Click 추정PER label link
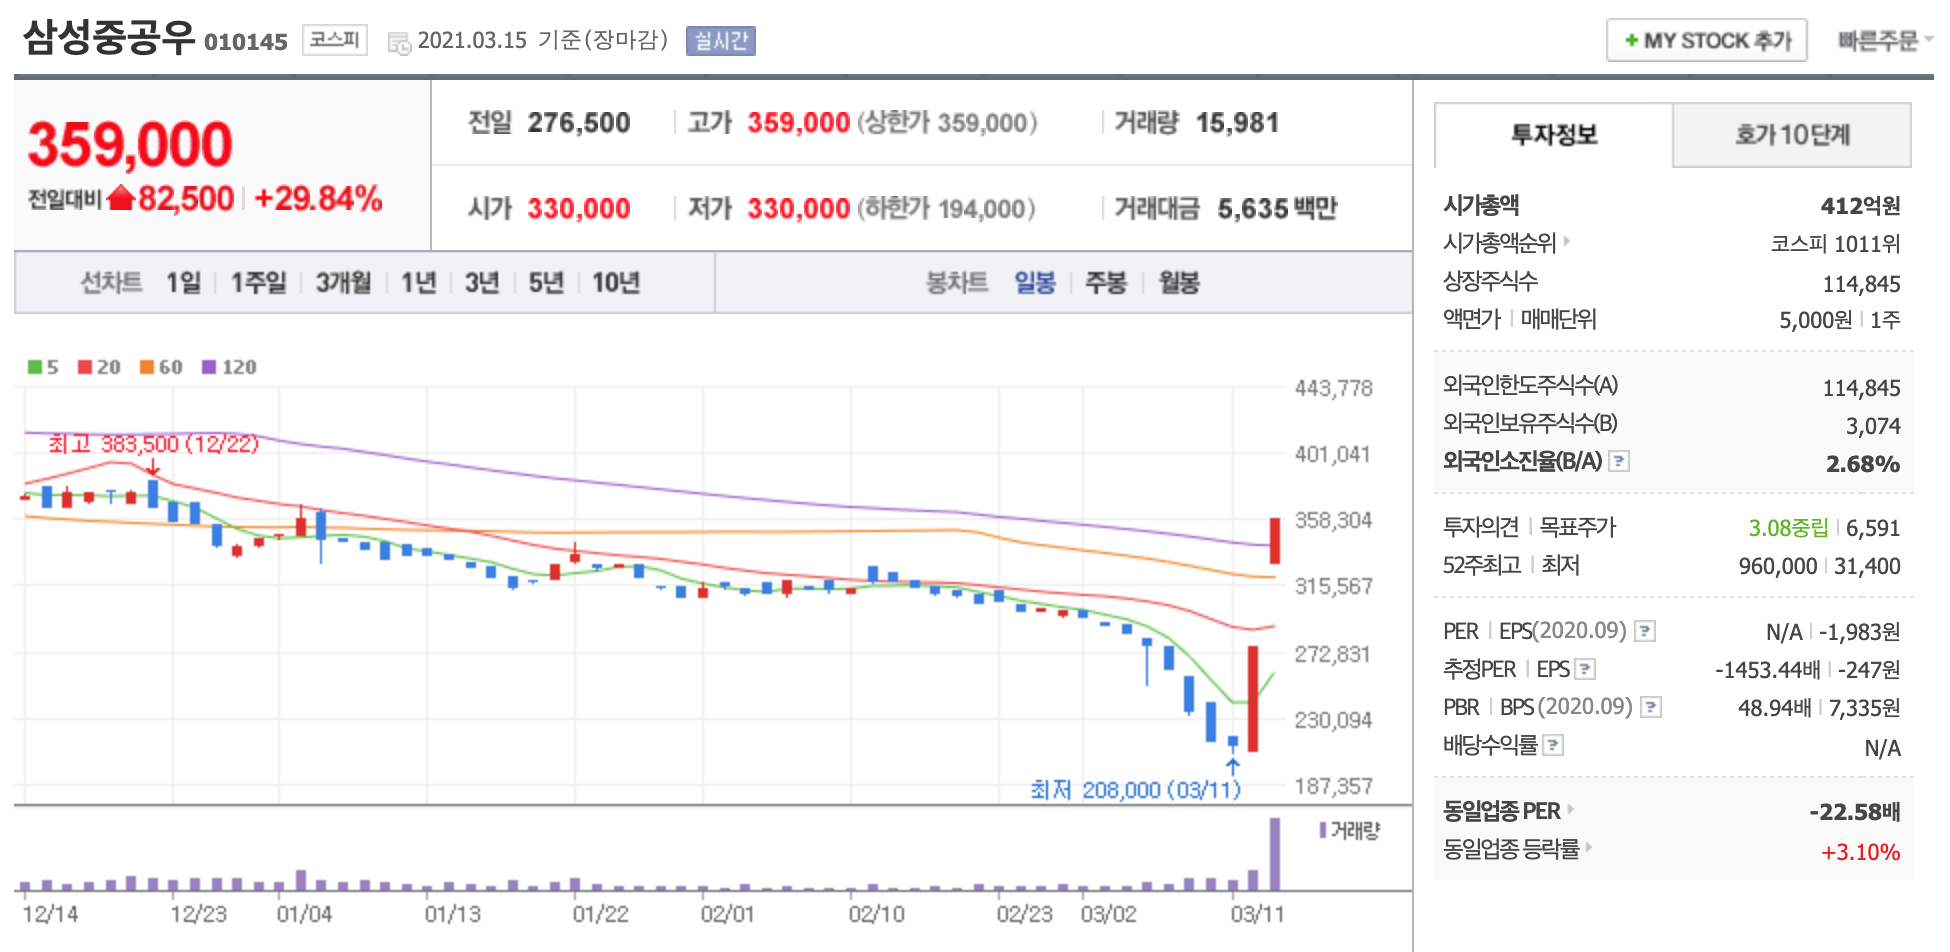Screen dimensions: 1950x952 (x=1479, y=669)
